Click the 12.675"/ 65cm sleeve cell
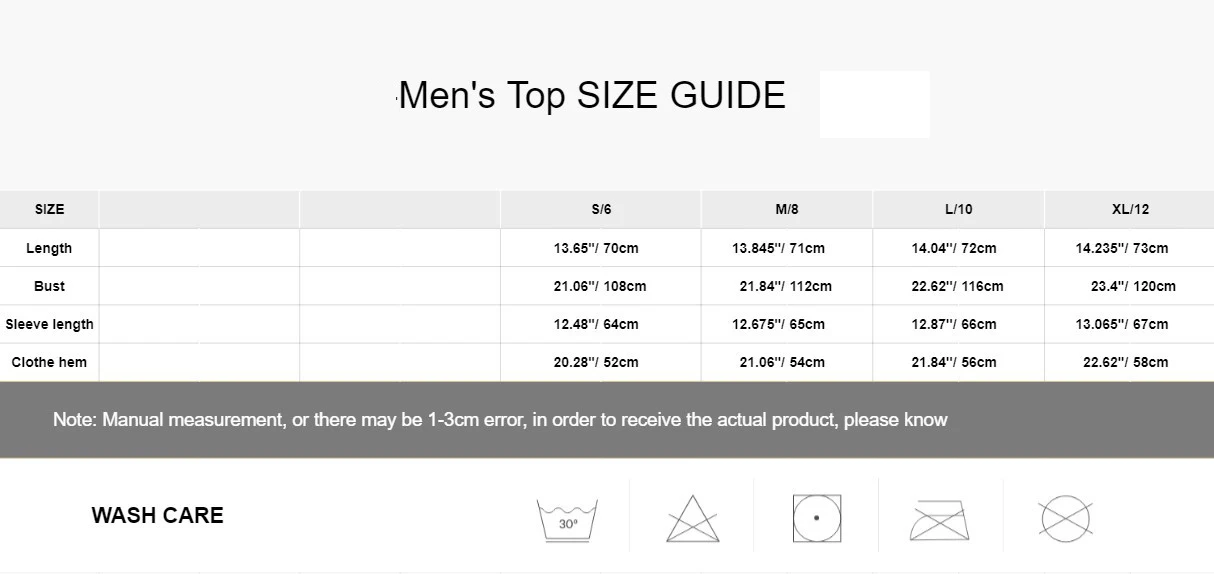 [x=778, y=324]
